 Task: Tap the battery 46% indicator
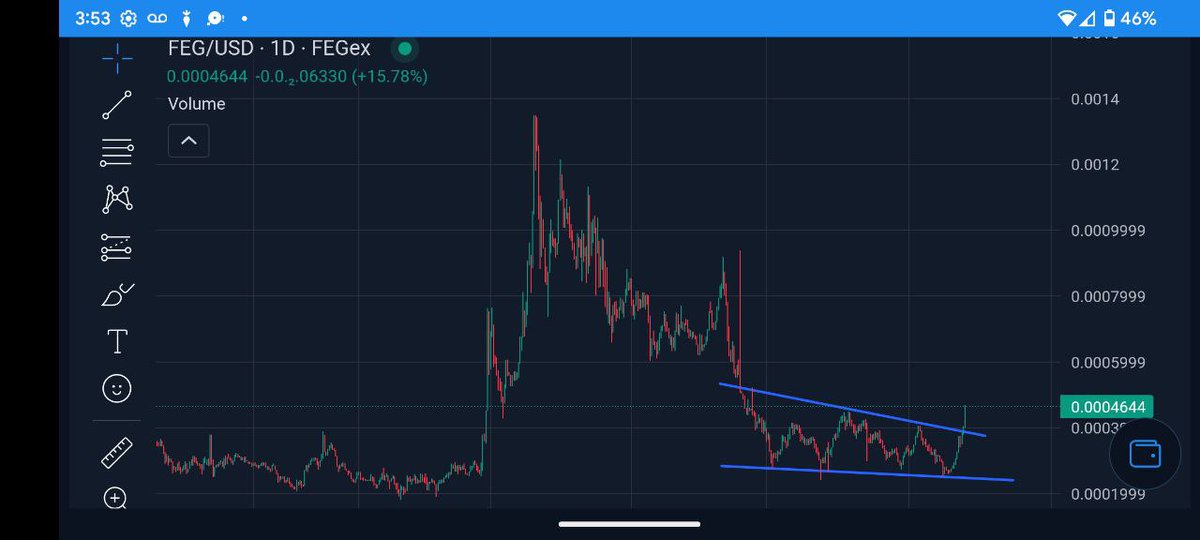click(1132, 18)
